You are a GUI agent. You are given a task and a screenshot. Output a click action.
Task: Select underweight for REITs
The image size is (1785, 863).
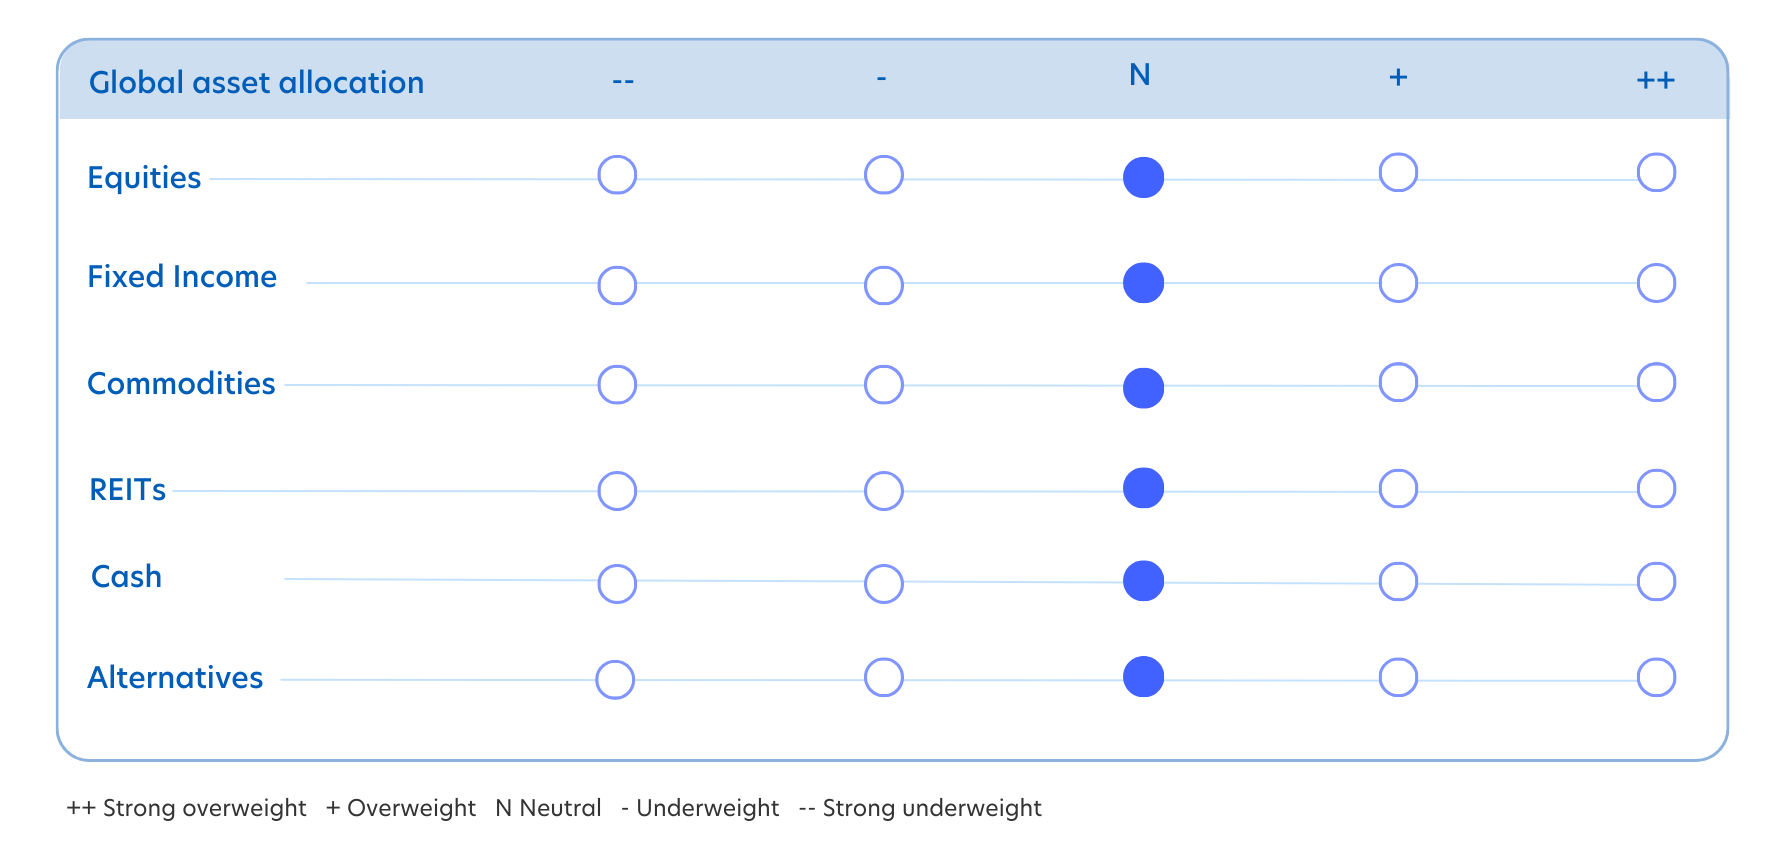point(884,491)
